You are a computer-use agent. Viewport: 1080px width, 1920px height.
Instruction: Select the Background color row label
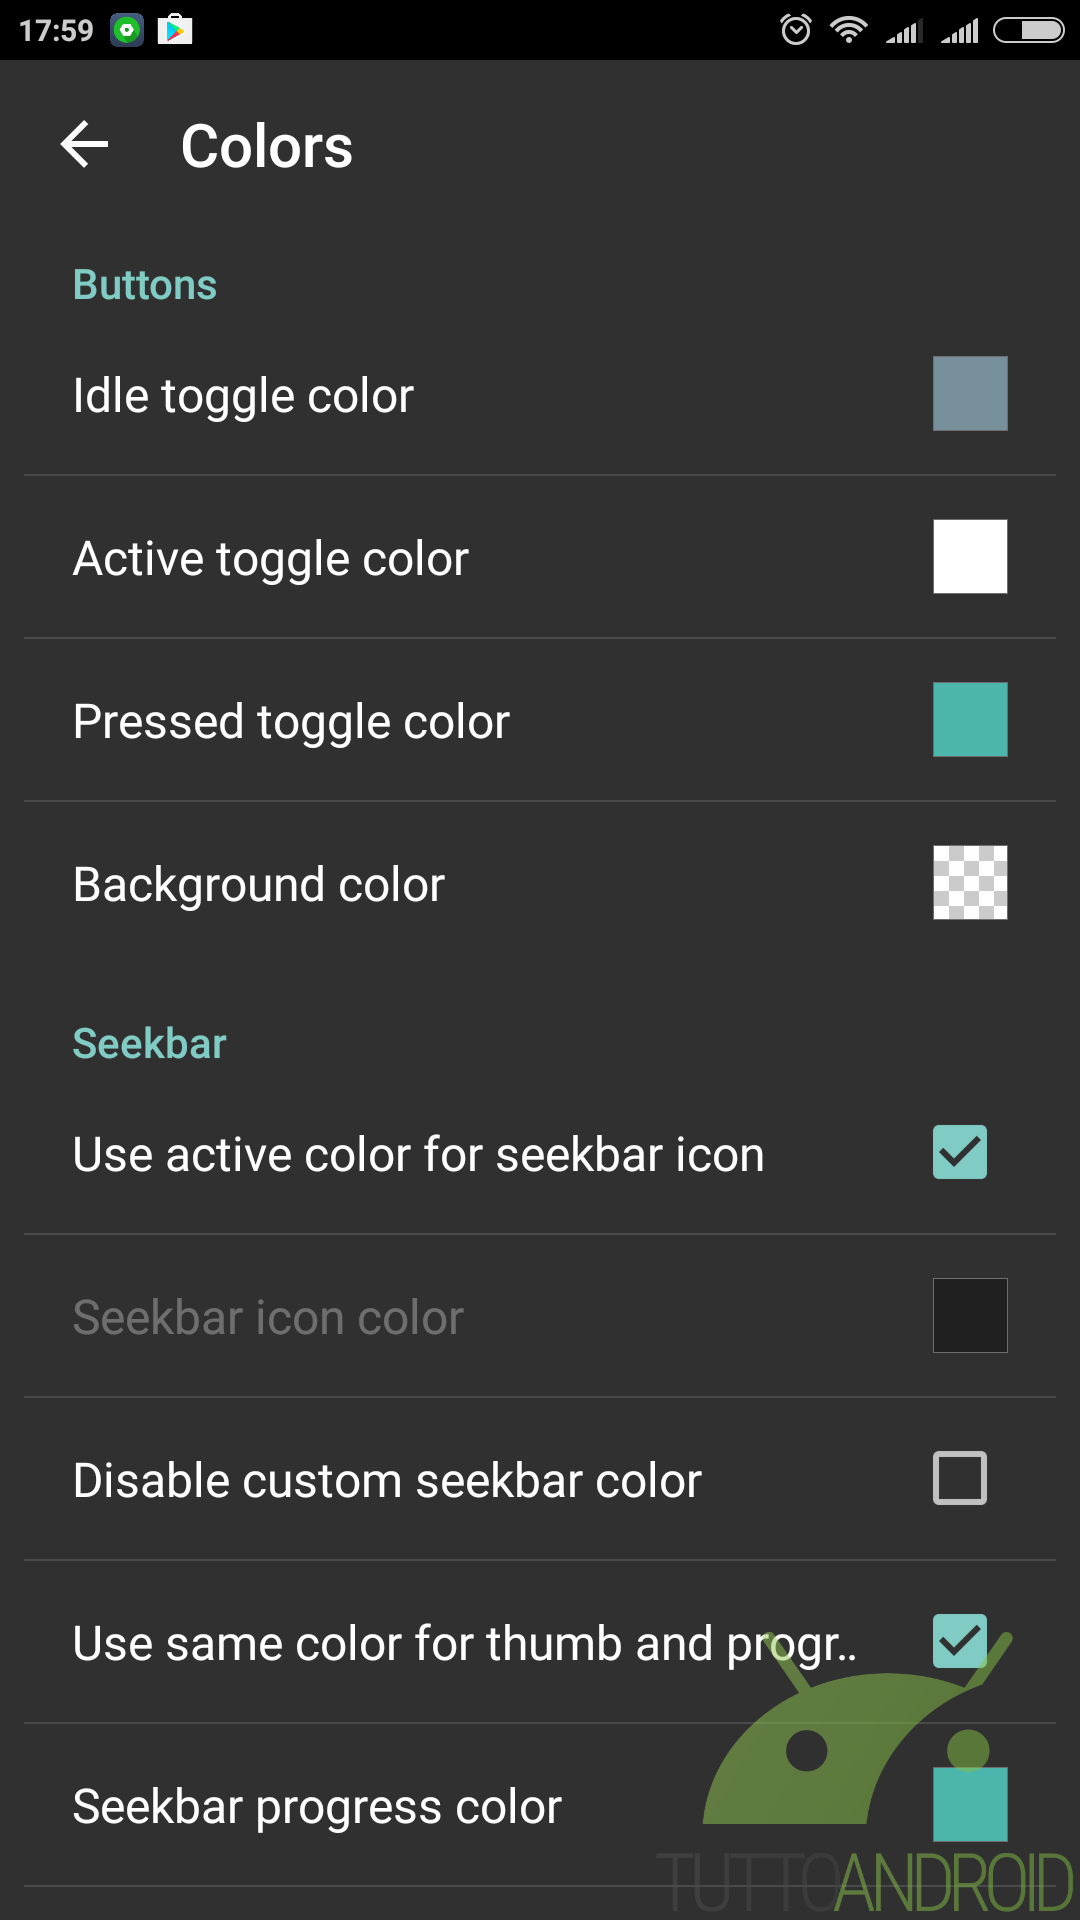pos(259,885)
